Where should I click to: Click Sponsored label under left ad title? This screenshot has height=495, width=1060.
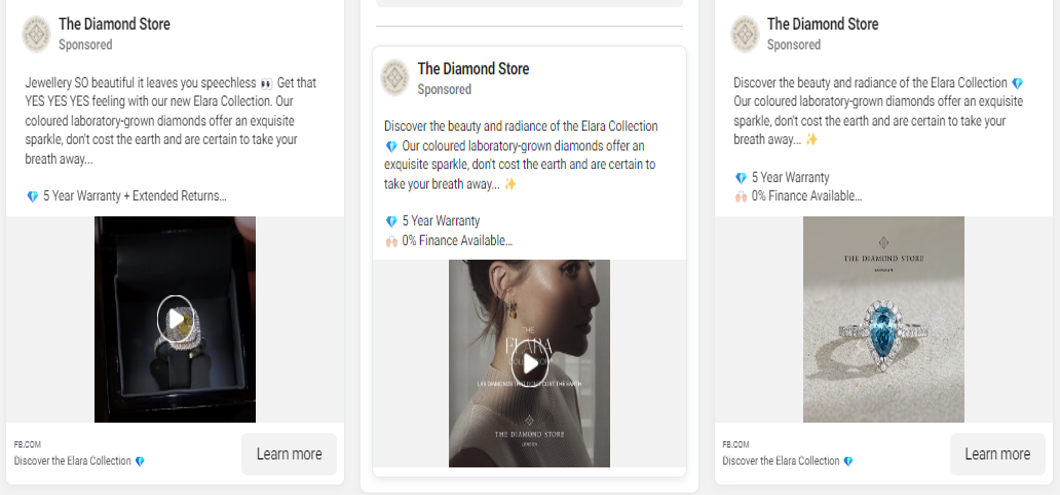[85, 45]
